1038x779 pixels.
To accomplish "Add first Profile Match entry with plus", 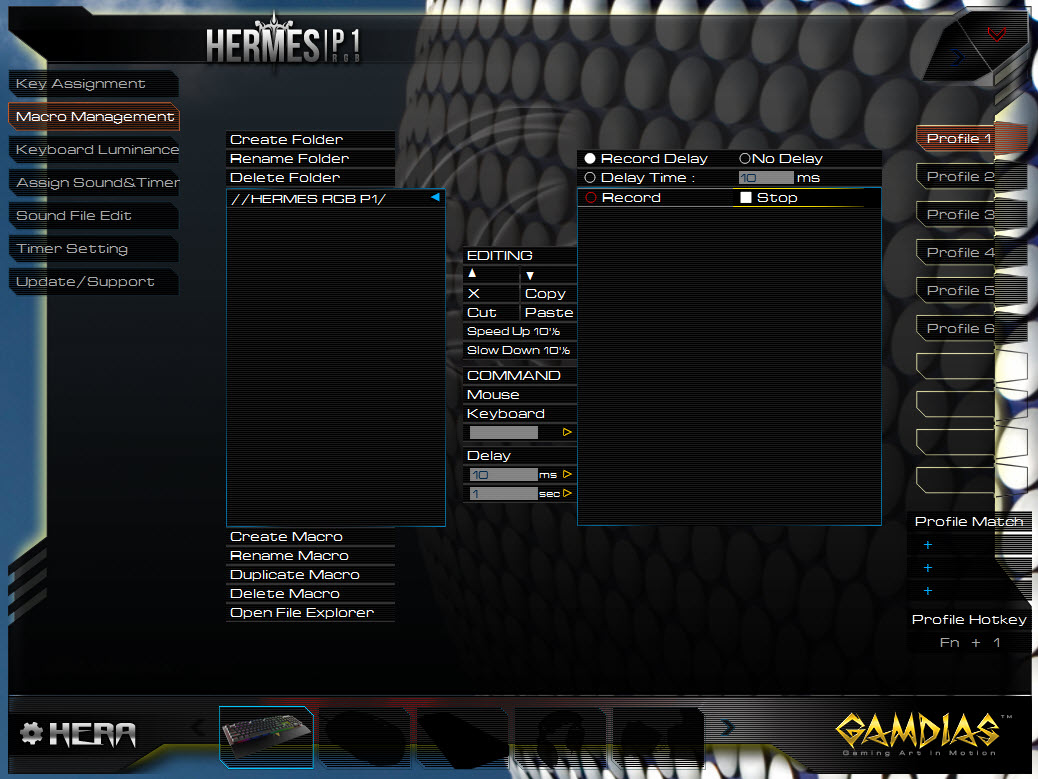I will 927,545.
